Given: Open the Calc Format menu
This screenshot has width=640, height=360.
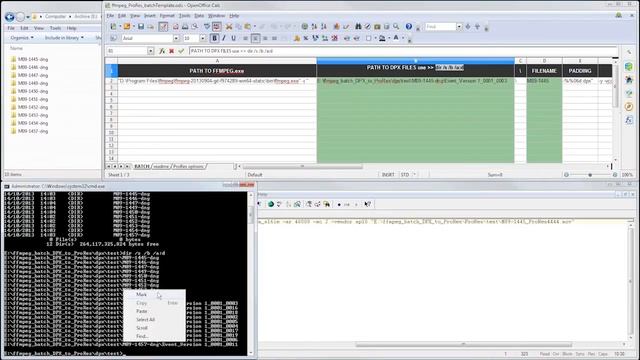Looking at the screenshot, I should click(167, 16).
